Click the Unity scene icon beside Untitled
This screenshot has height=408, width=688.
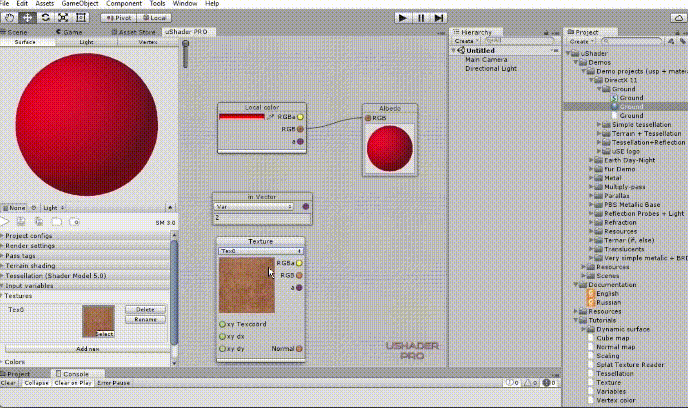(461, 50)
